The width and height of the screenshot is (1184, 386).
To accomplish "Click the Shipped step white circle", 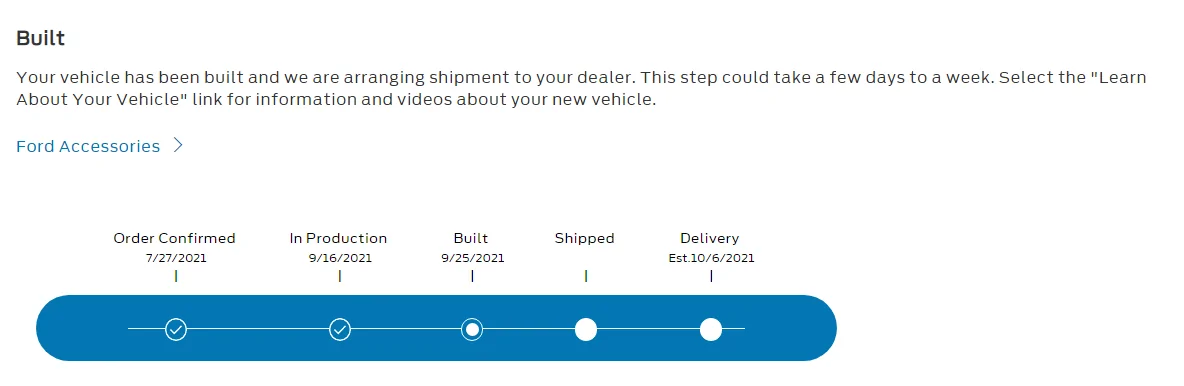I will click(586, 329).
